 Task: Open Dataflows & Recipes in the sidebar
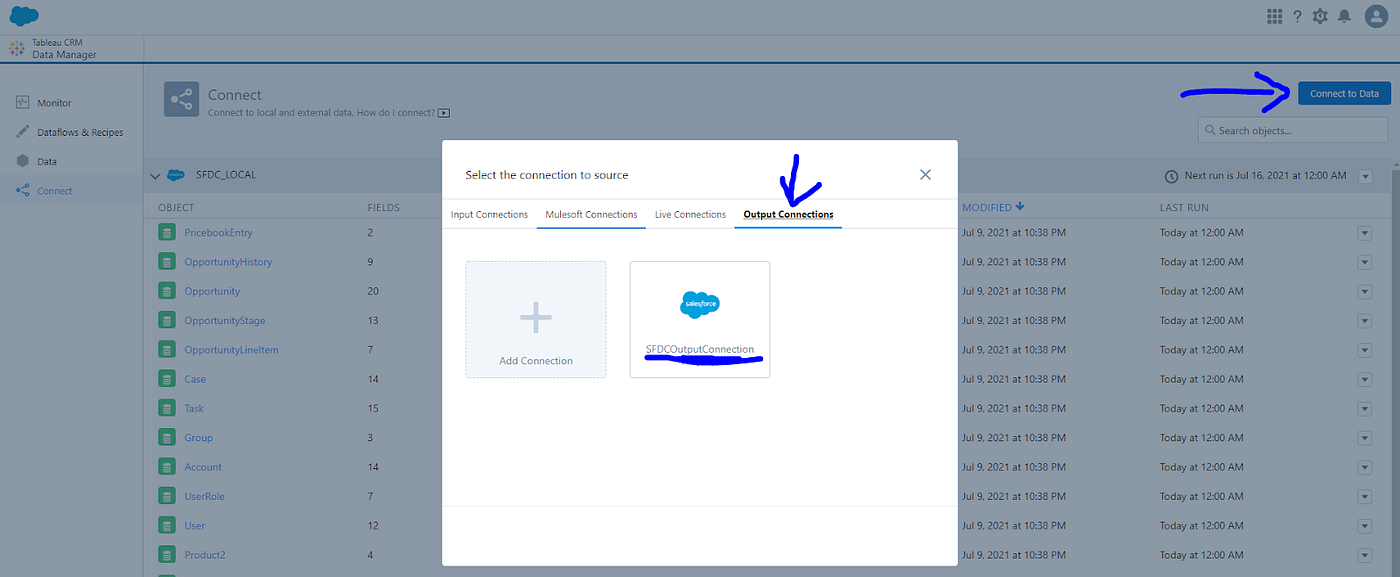click(x=80, y=132)
